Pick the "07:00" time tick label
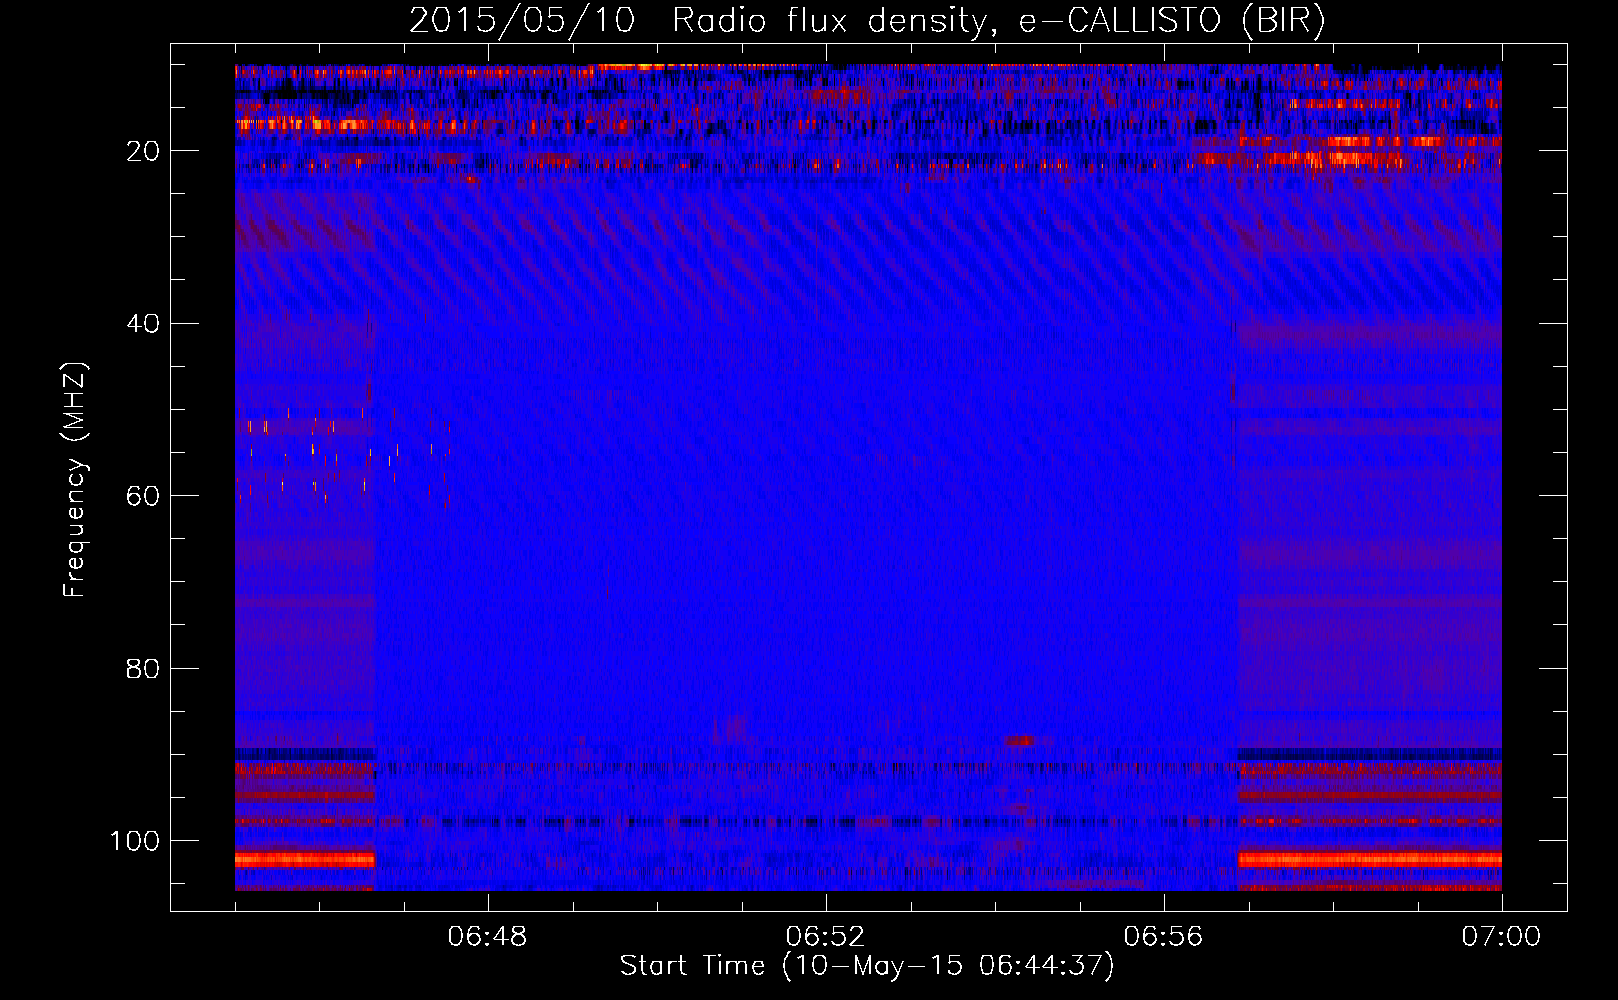The image size is (1618, 1000). [x=1501, y=937]
